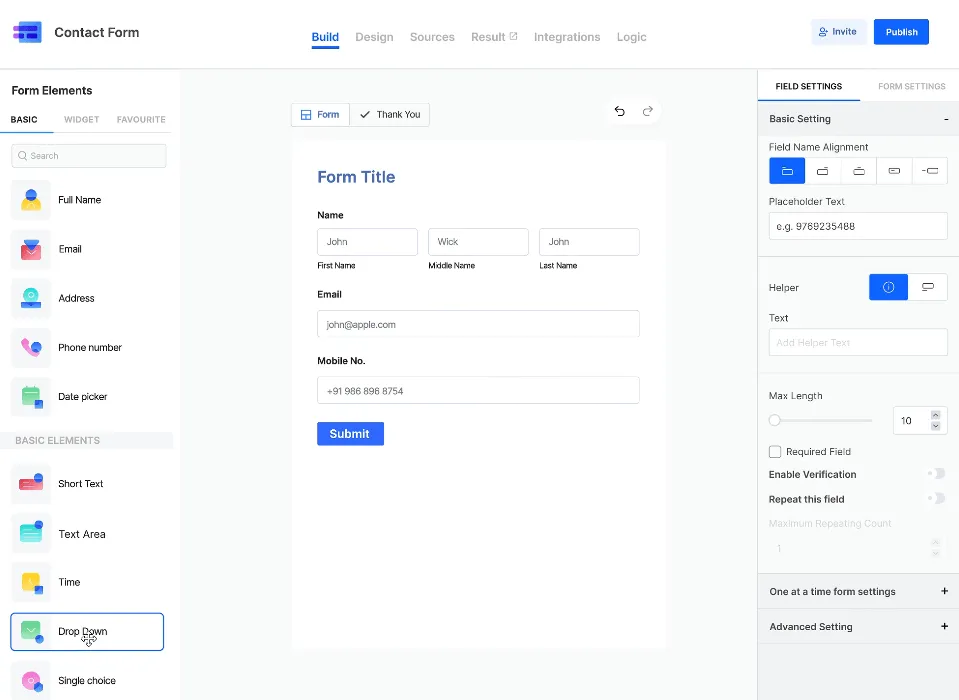
Task: Choose fifth field name alignment option
Action: coord(930,171)
